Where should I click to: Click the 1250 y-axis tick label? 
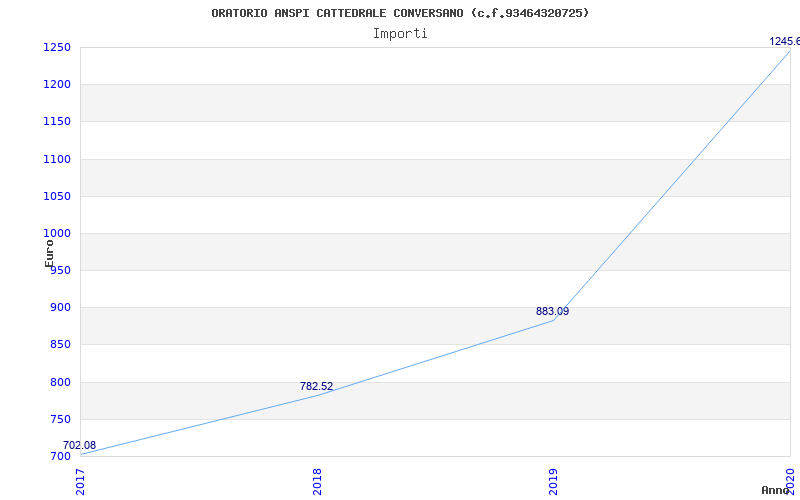(x=57, y=47)
